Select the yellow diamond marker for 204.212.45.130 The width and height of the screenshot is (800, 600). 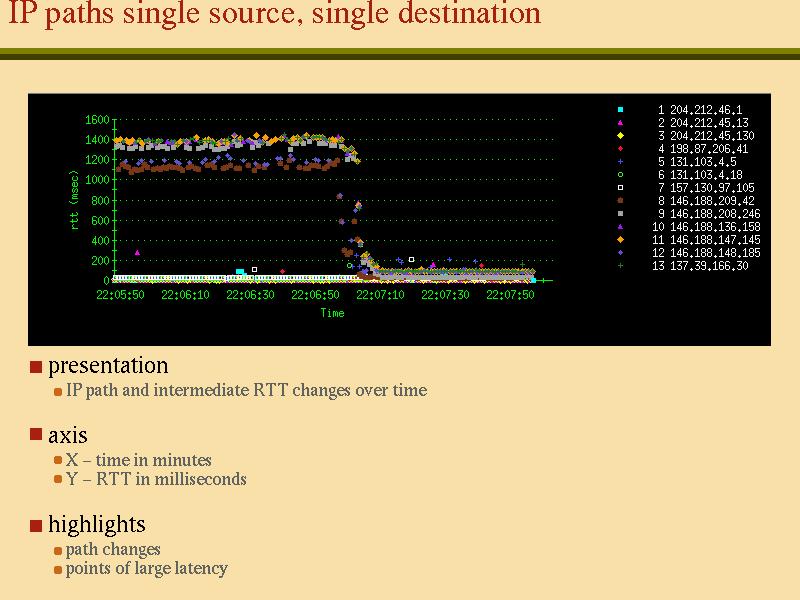coord(621,135)
